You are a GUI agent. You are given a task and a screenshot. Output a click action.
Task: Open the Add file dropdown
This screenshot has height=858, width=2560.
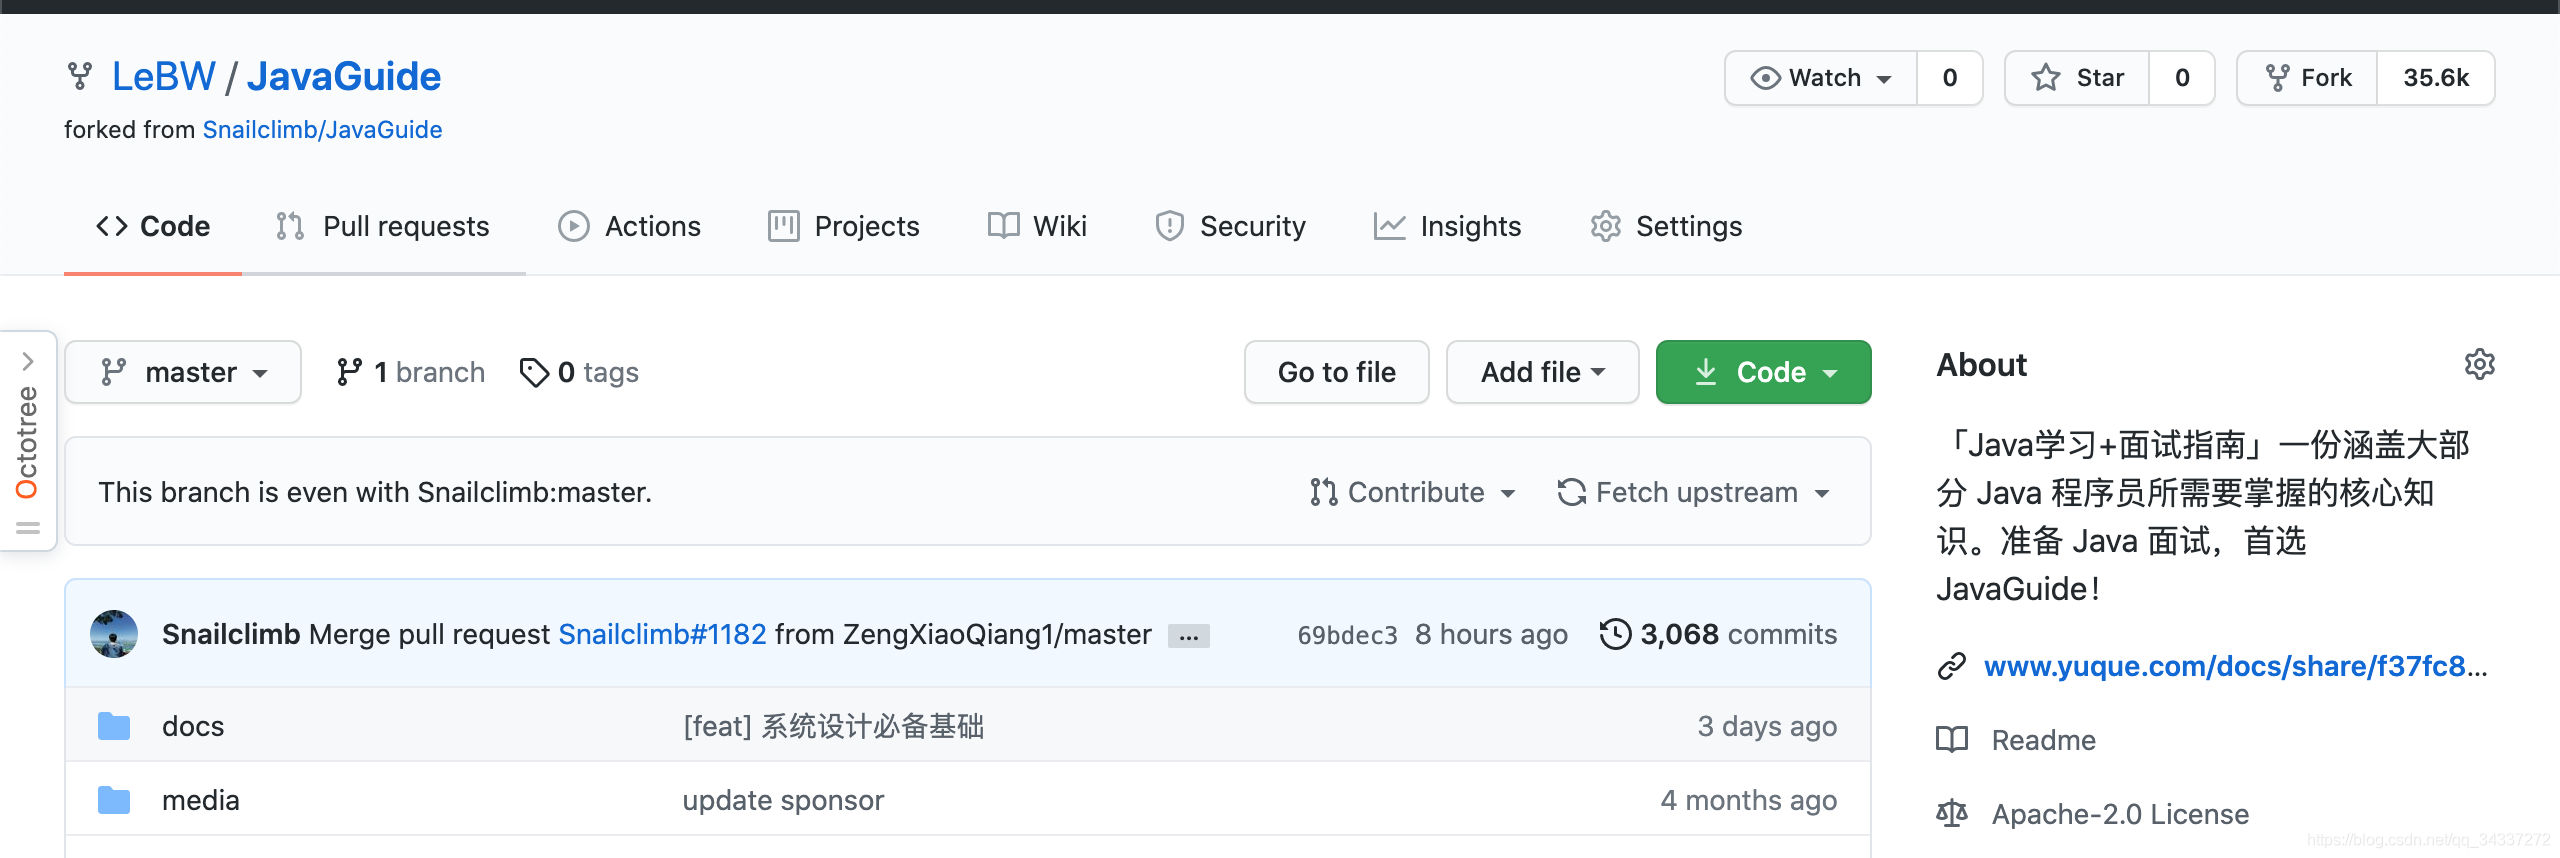tap(1542, 372)
